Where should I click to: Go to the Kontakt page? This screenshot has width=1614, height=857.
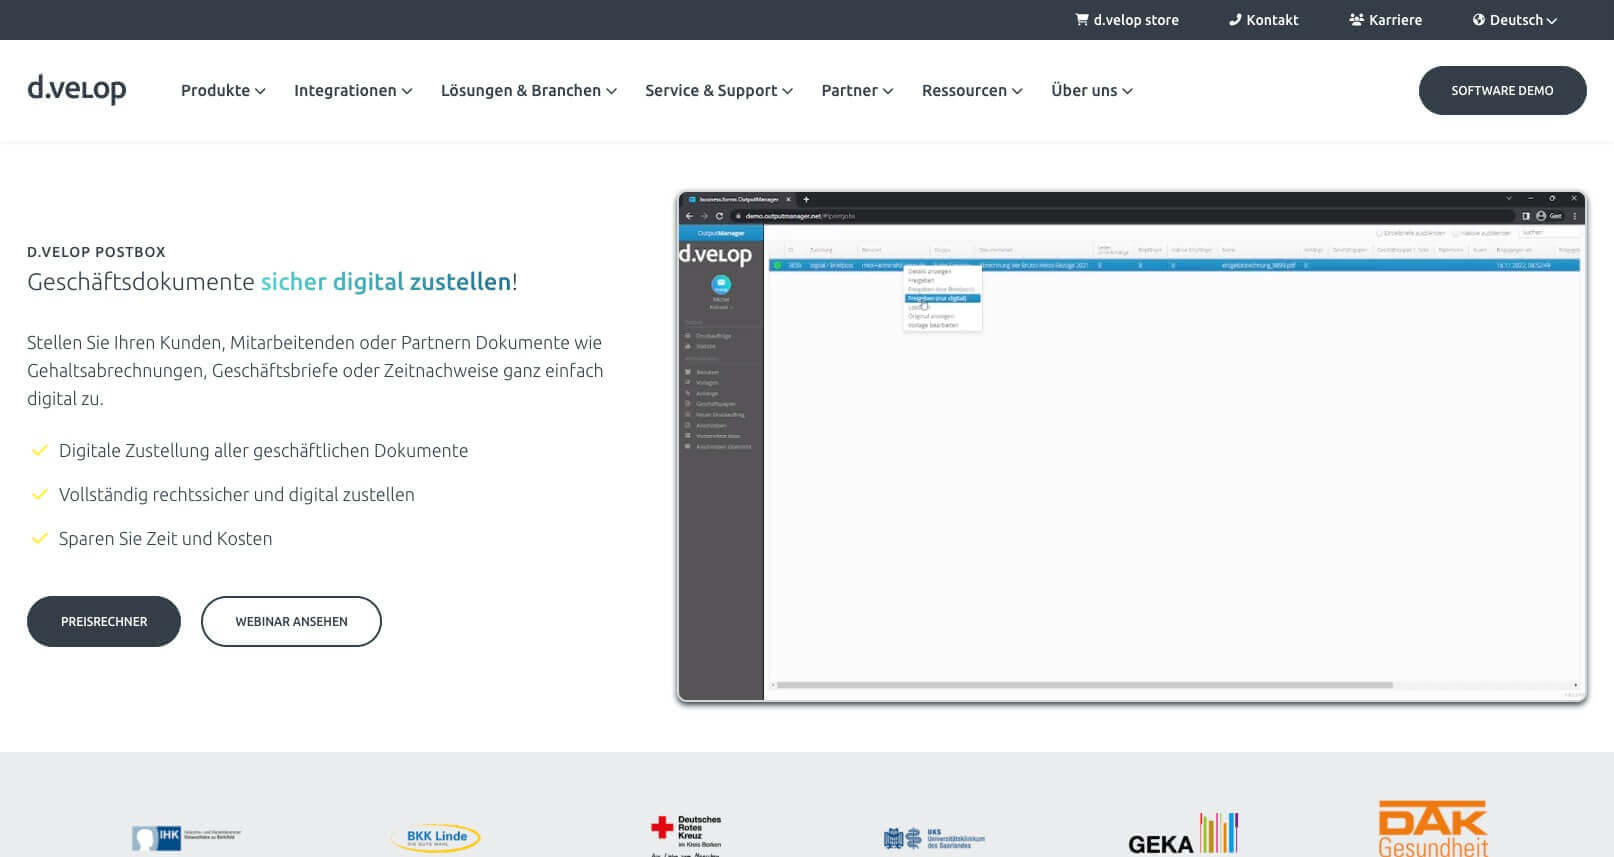[x=1263, y=20]
